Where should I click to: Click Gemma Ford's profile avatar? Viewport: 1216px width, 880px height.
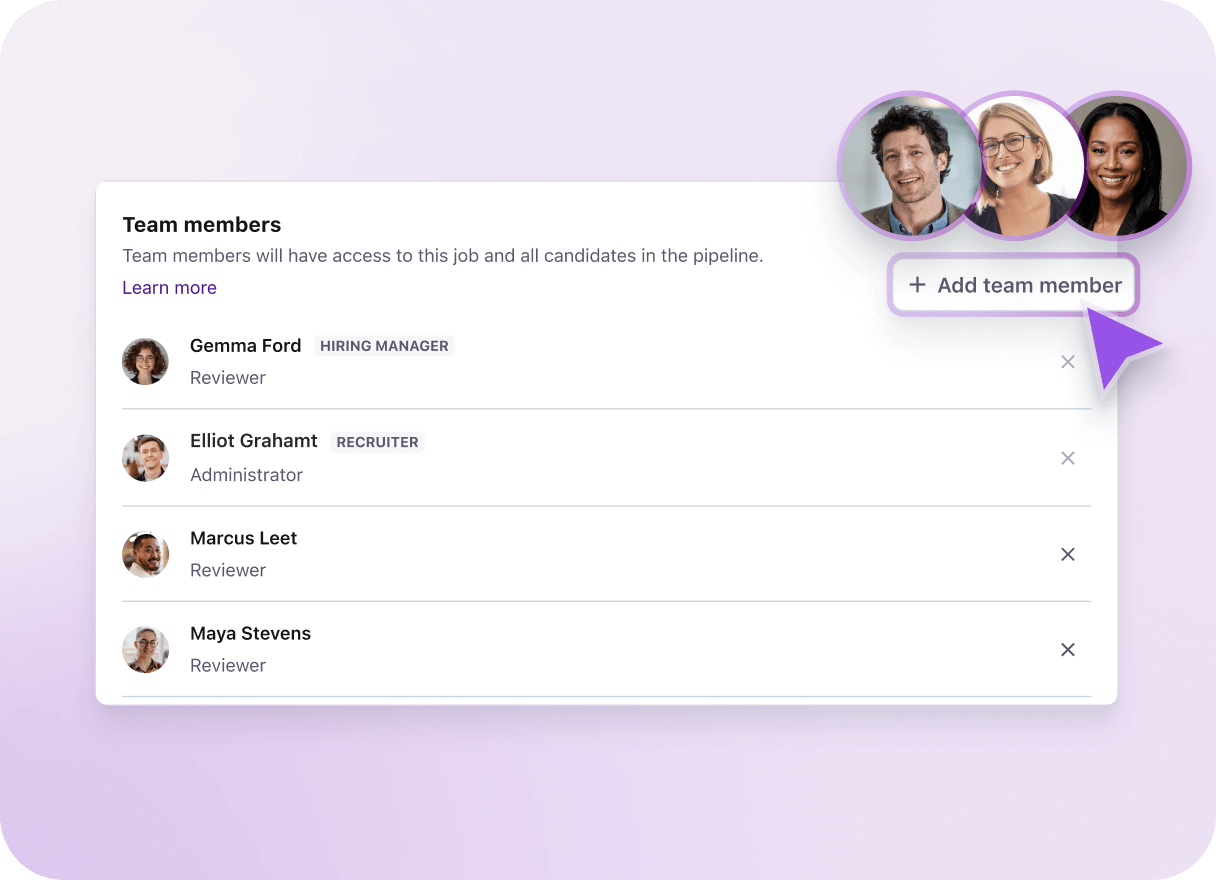tap(145, 361)
